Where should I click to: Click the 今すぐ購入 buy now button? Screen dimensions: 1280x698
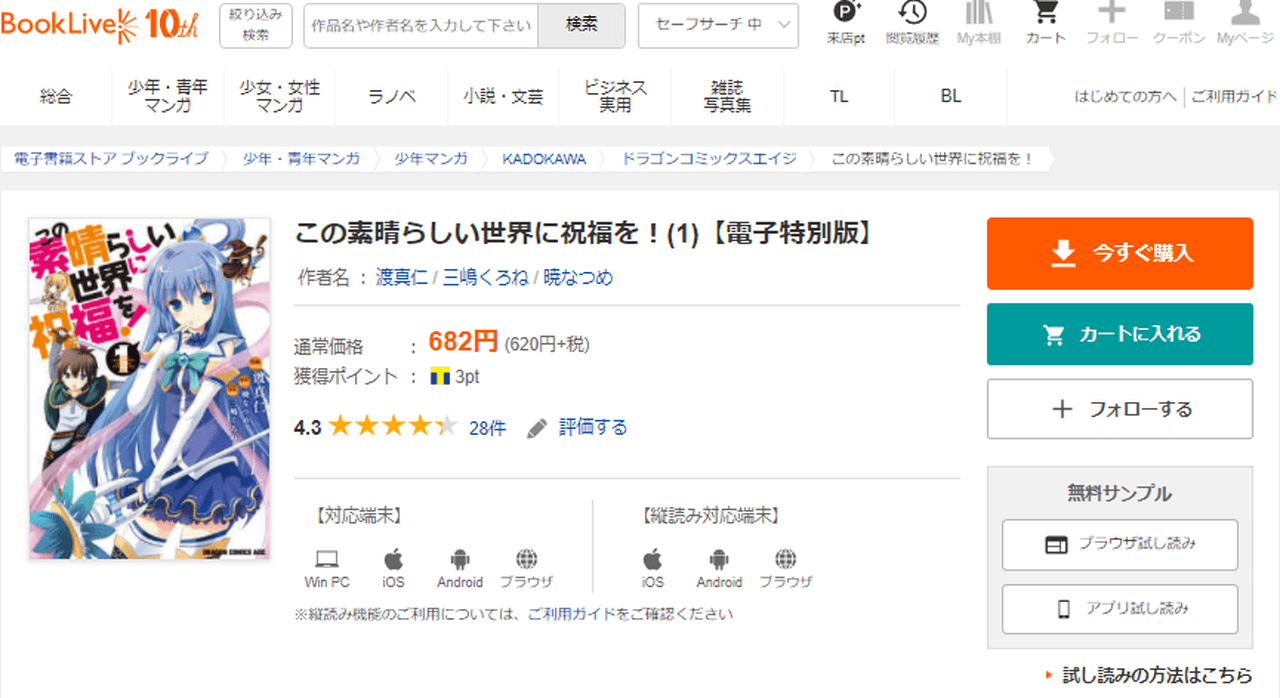(x=1119, y=254)
